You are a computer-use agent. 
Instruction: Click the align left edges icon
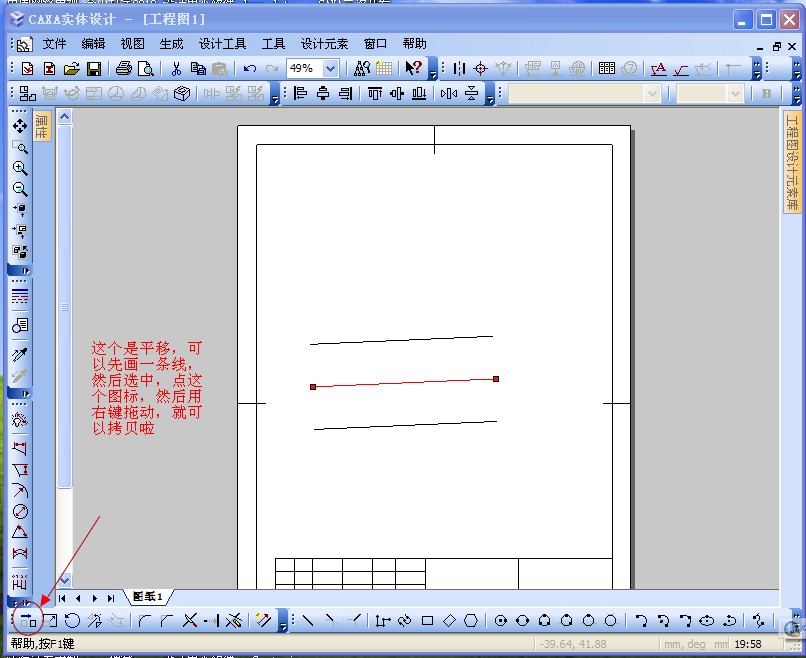pos(300,94)
